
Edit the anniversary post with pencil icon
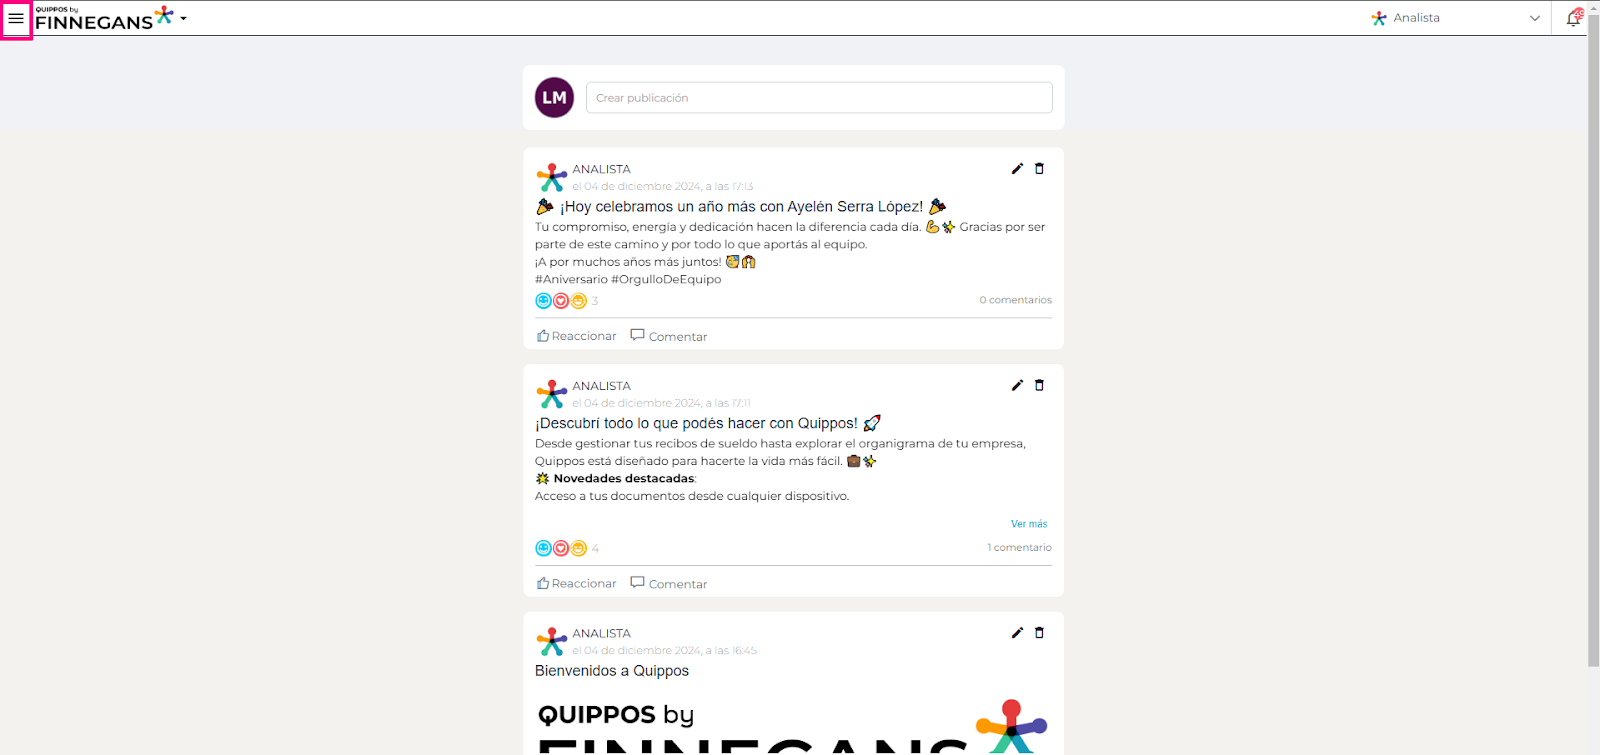pos(1017,169)
